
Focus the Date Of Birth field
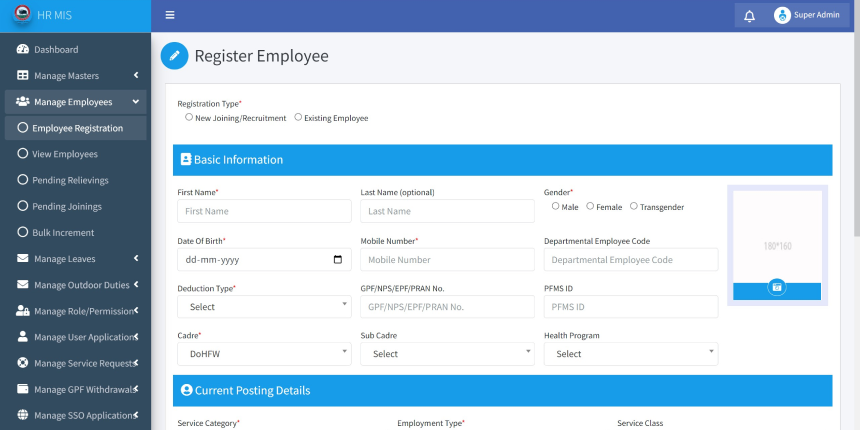[x=264, y=259]
